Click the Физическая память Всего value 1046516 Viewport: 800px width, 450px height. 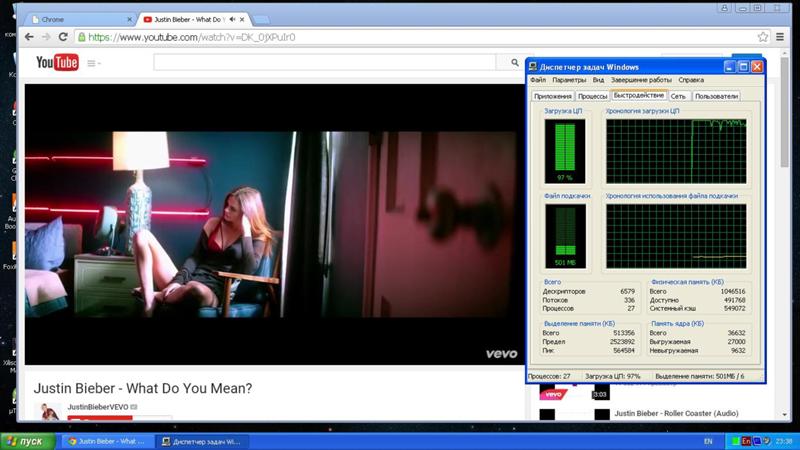tap(733, 291)
